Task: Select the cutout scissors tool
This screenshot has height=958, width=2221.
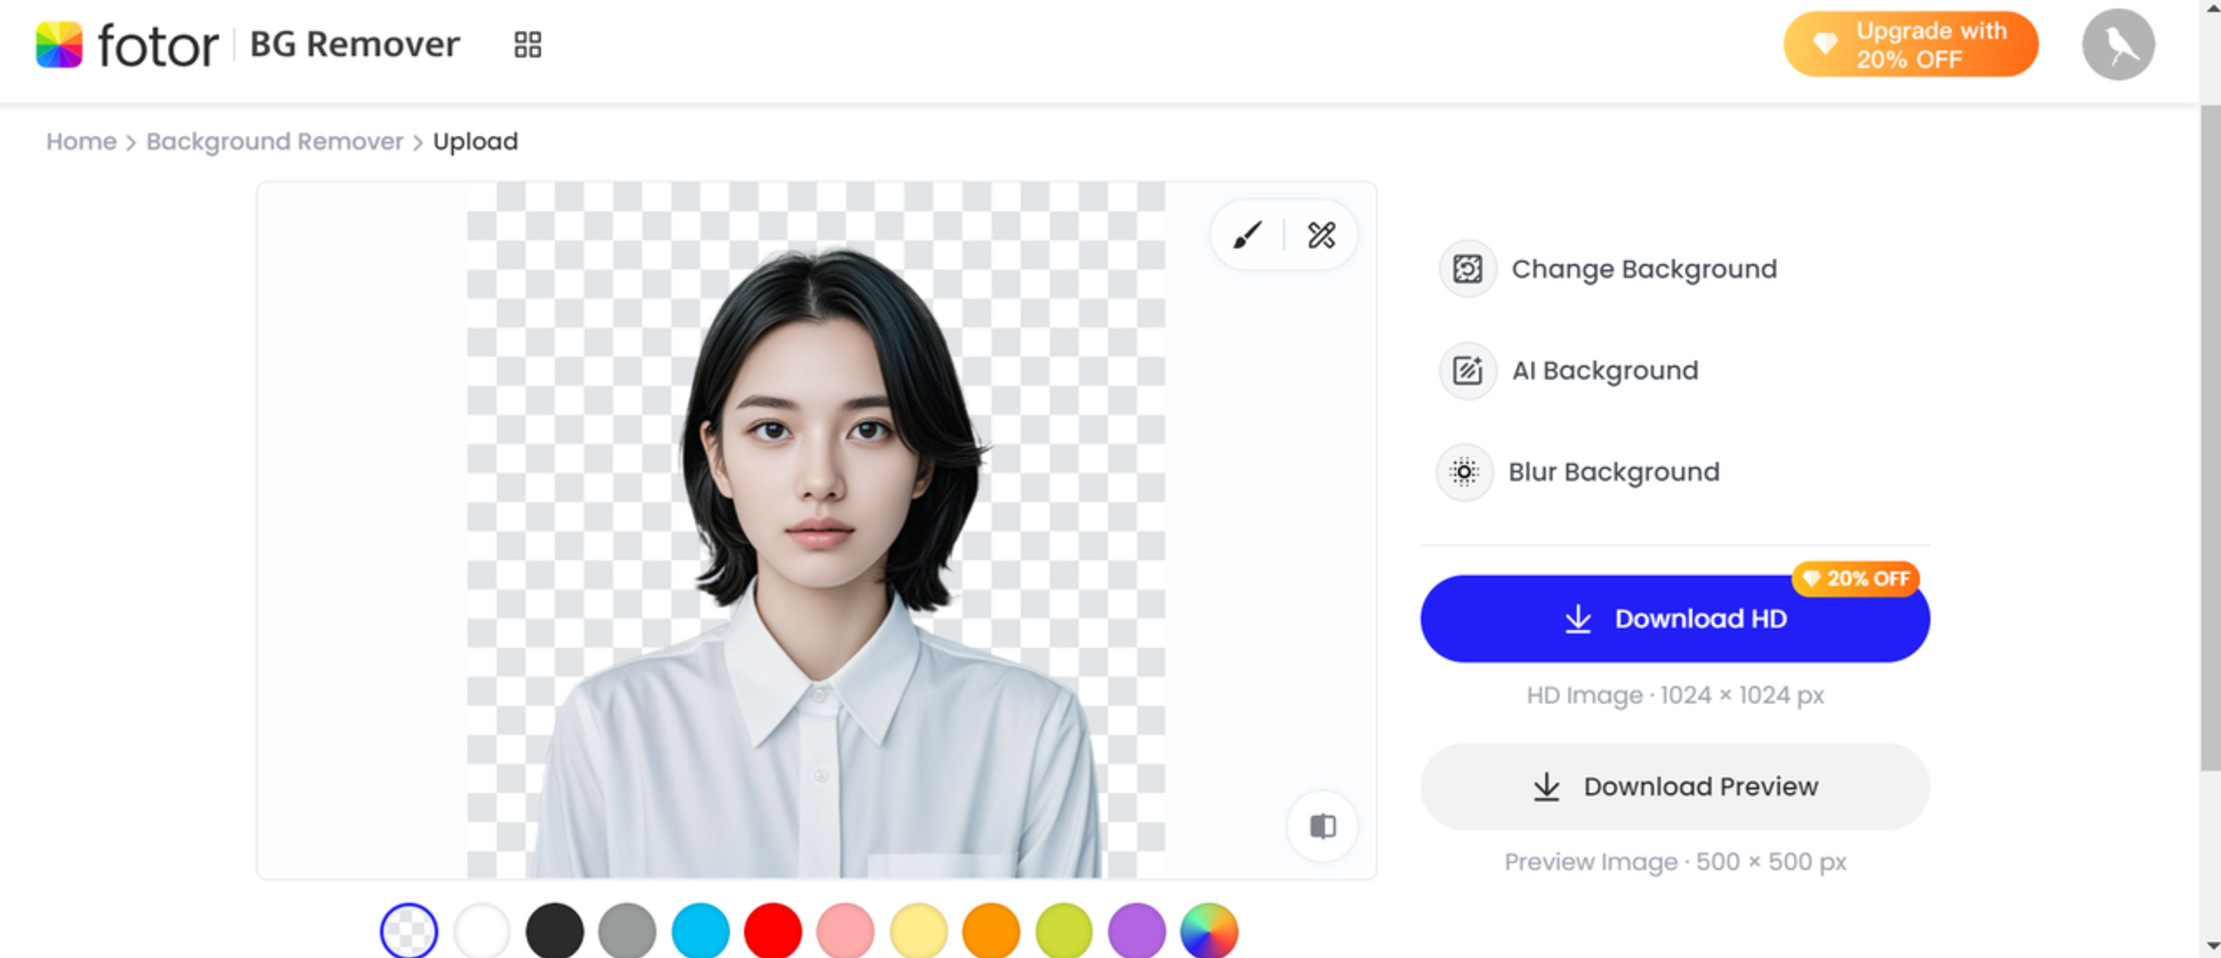Action: coord(1320,235)
